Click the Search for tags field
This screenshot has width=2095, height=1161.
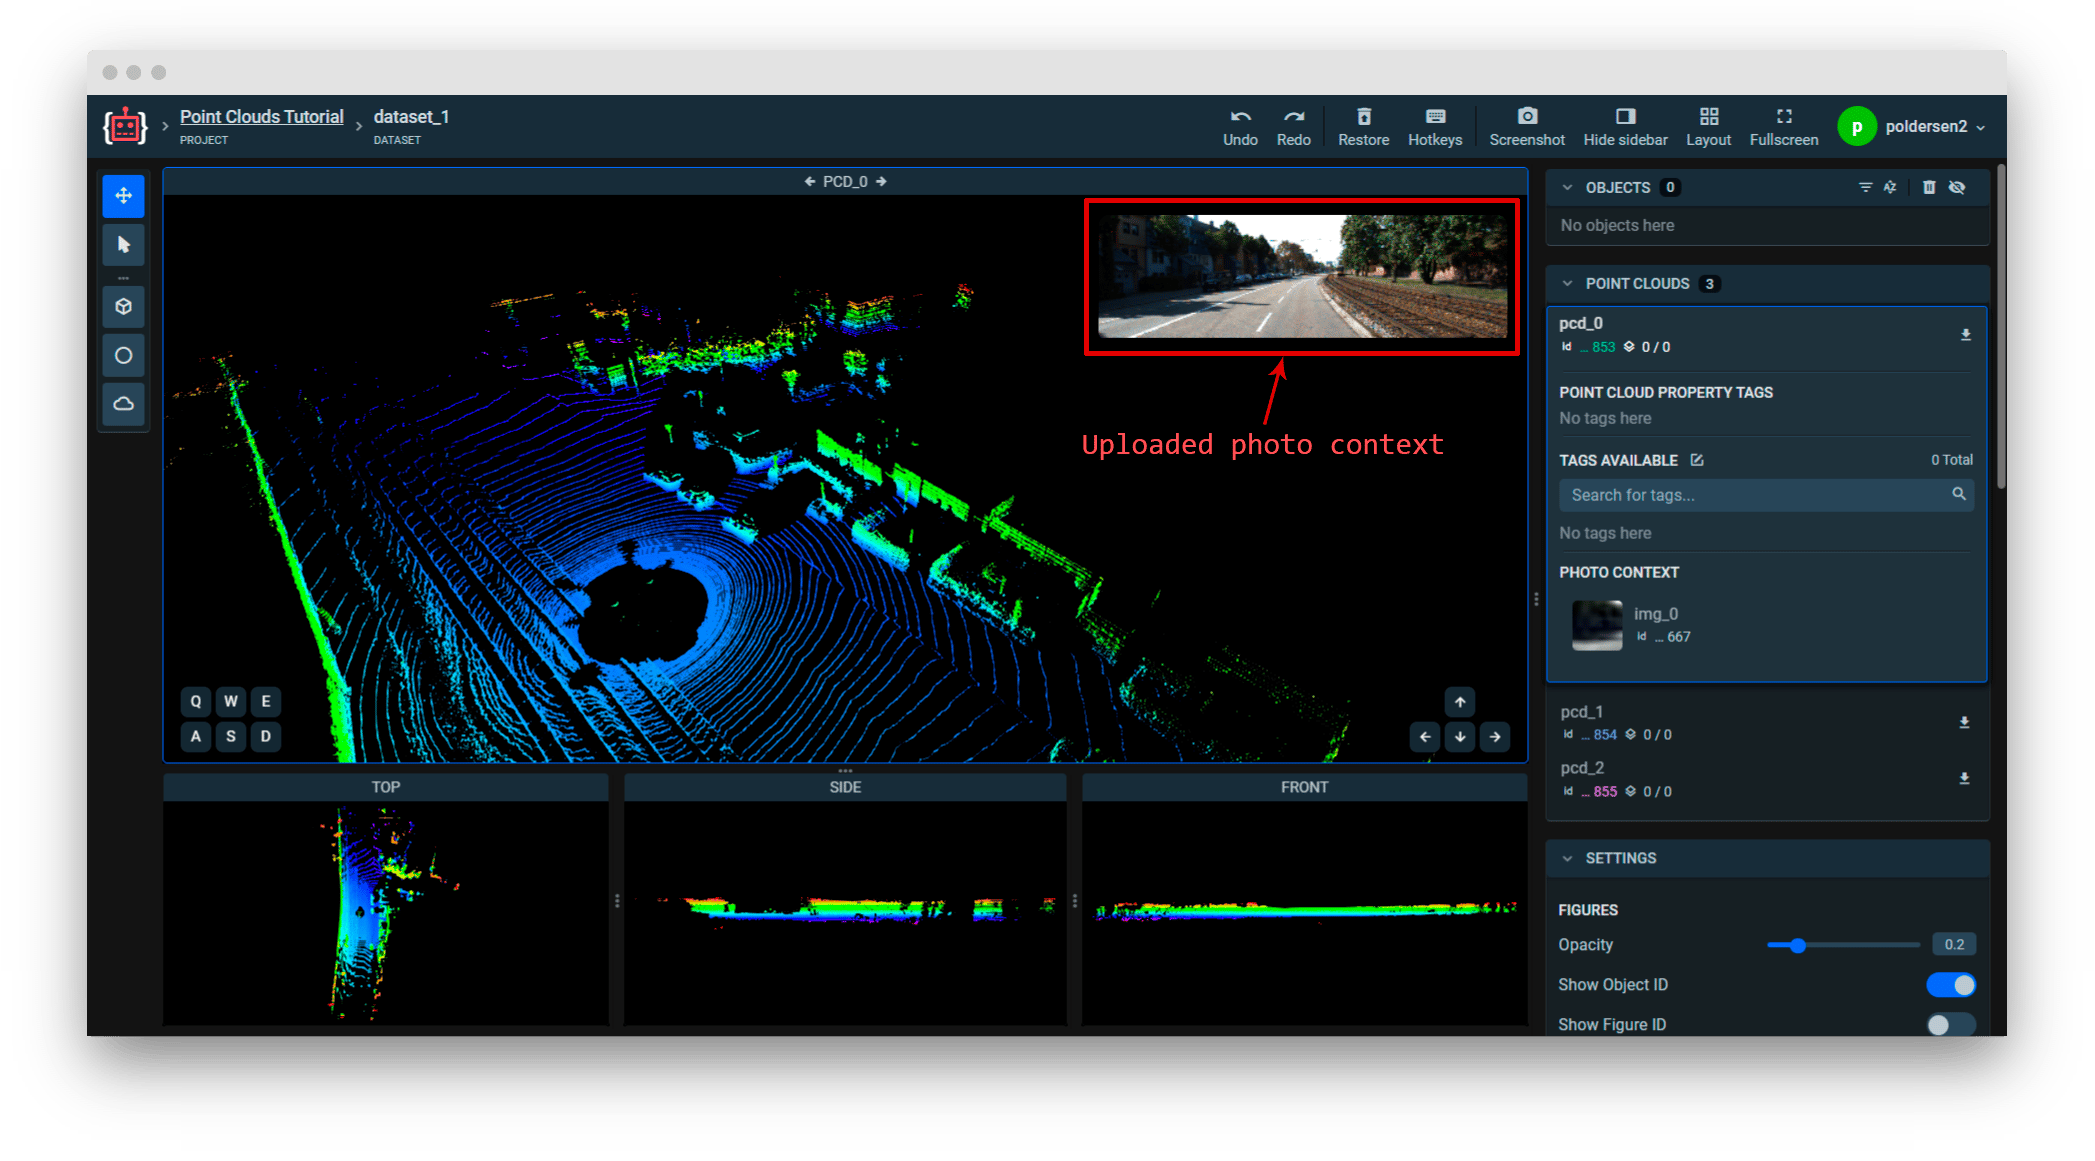pos(1766,495)
